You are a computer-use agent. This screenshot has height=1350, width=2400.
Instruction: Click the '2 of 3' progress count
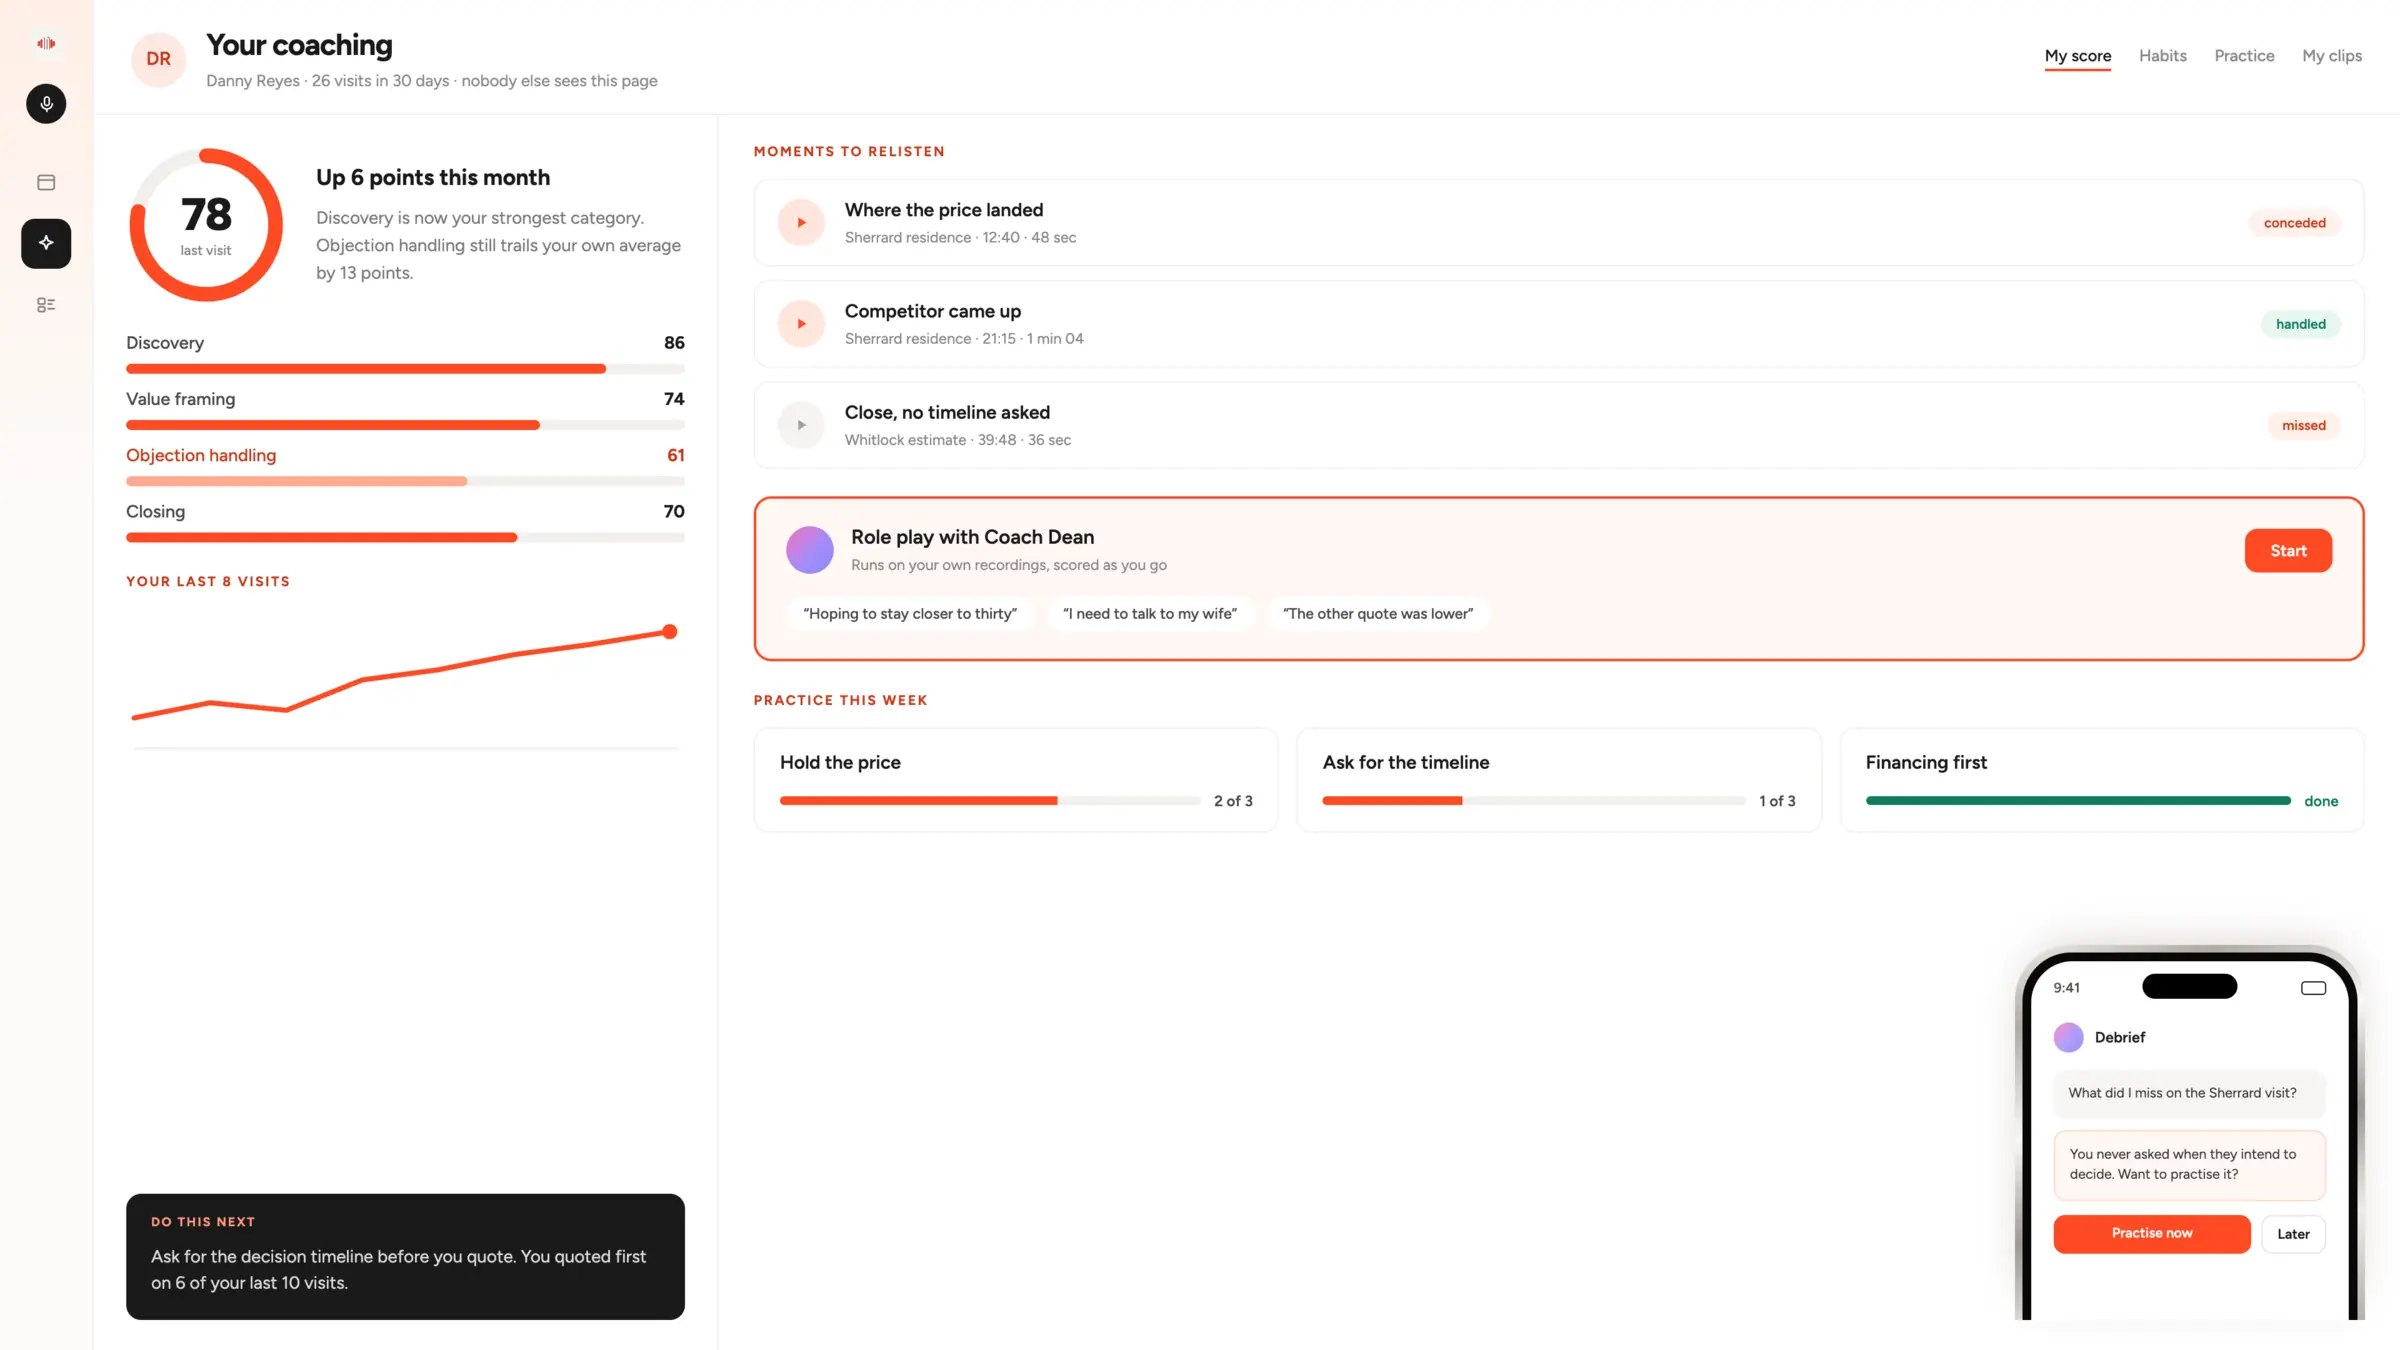(x=1232, y=801)
